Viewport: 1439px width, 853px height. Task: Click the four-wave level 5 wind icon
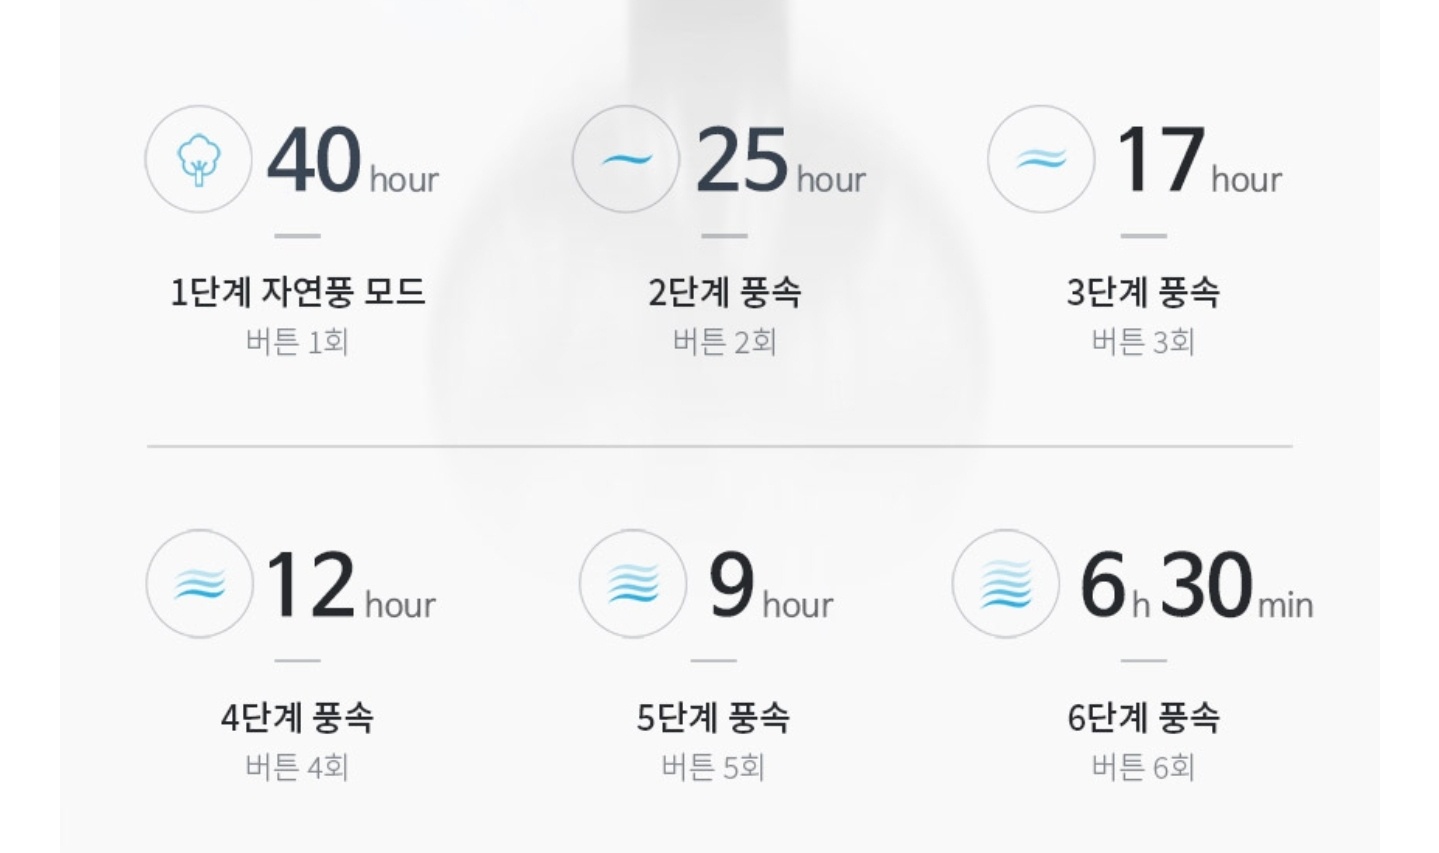[x=633, y=584]
